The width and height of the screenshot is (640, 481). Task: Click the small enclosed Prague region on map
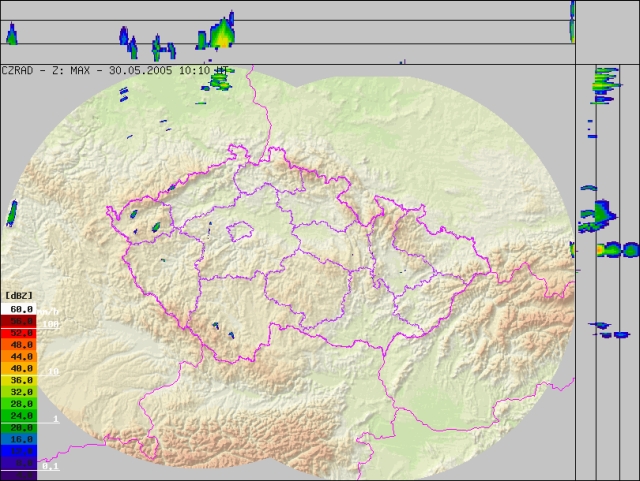pyautogui.click(x=240, y=233)
